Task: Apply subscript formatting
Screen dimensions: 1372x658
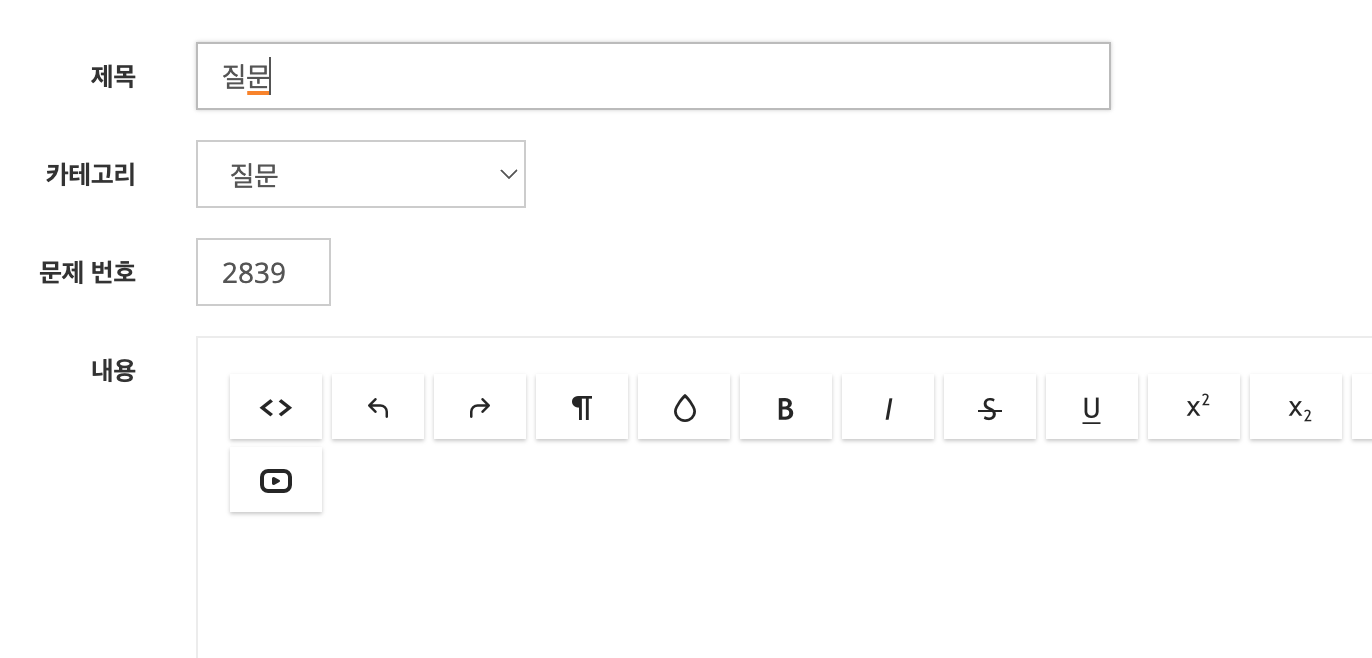Action: (x=1296, y=407)
